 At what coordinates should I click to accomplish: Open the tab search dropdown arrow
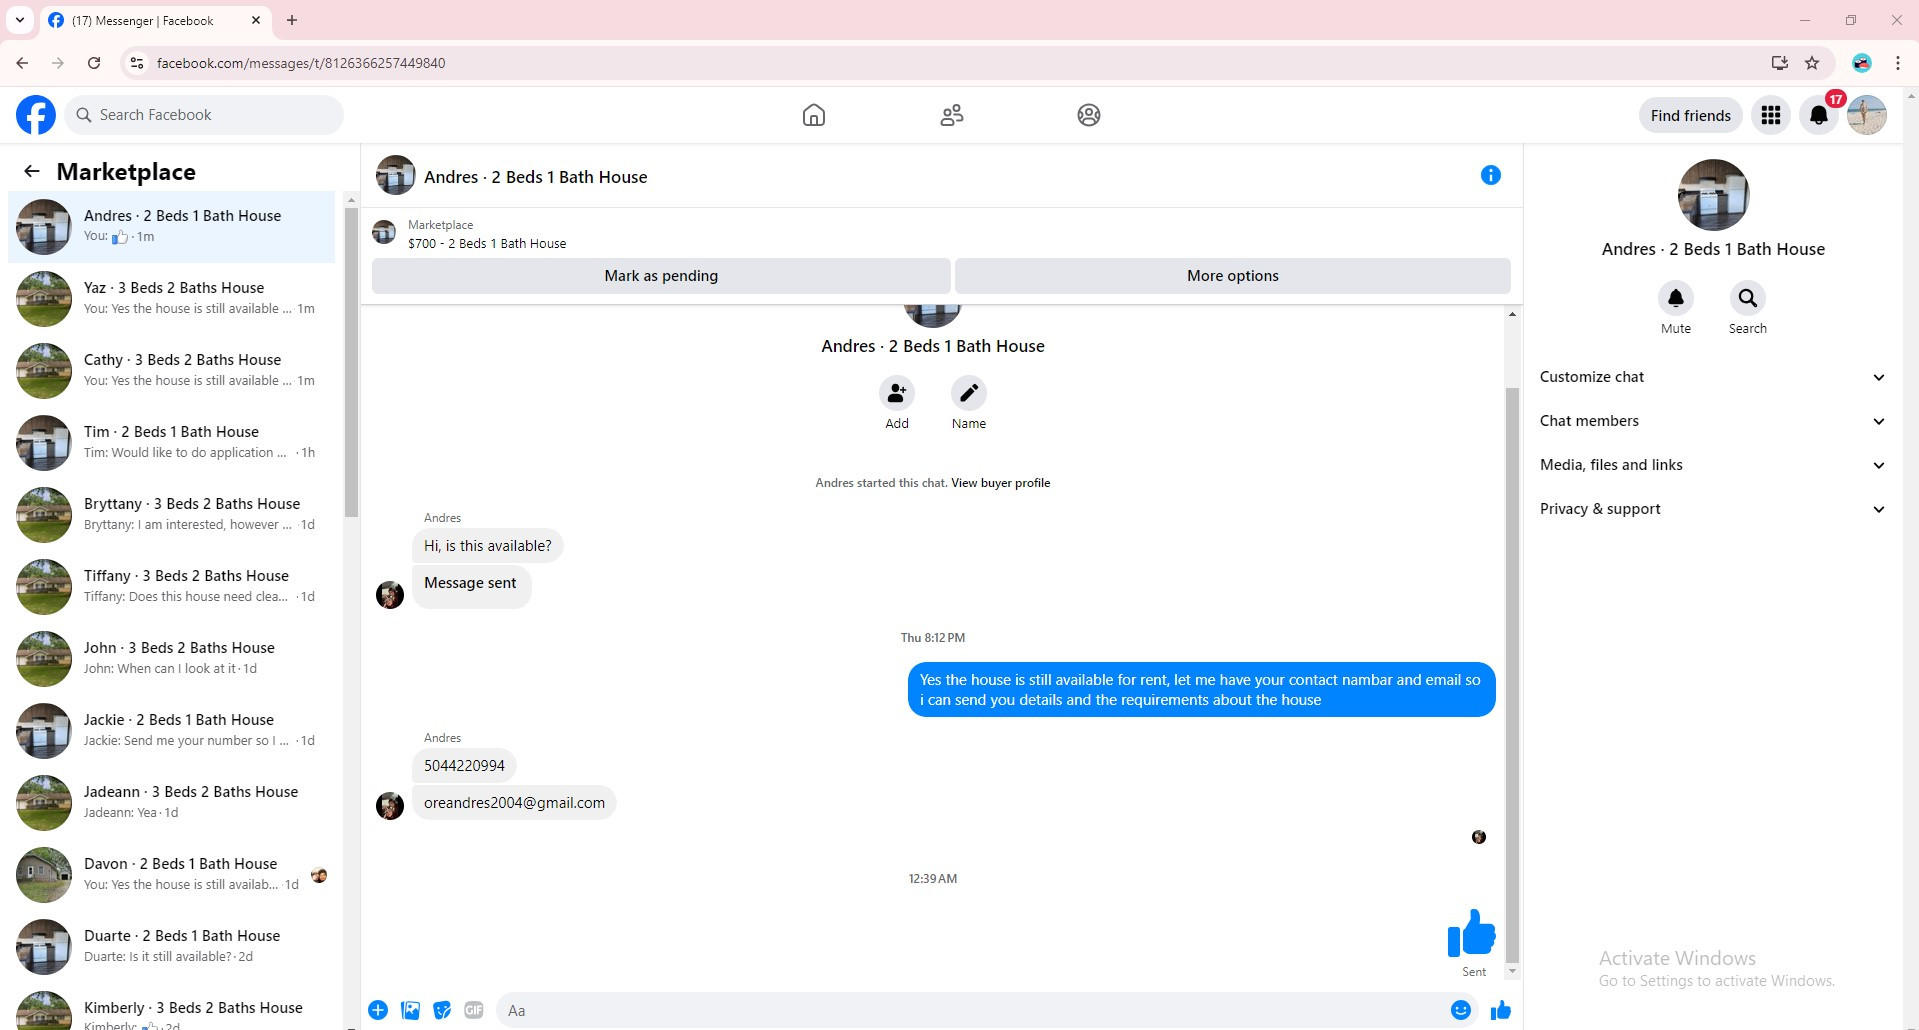[20, 20]
